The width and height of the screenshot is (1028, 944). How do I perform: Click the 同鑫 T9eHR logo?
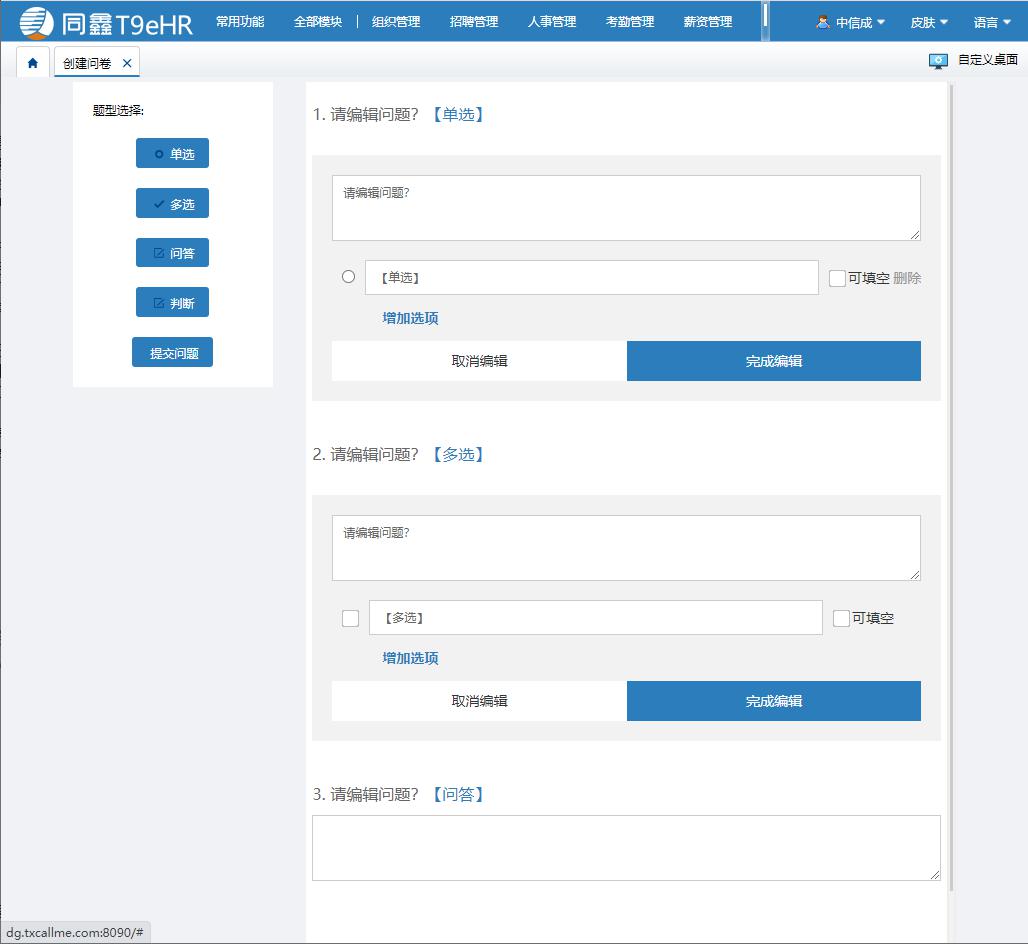click(106, 22)
